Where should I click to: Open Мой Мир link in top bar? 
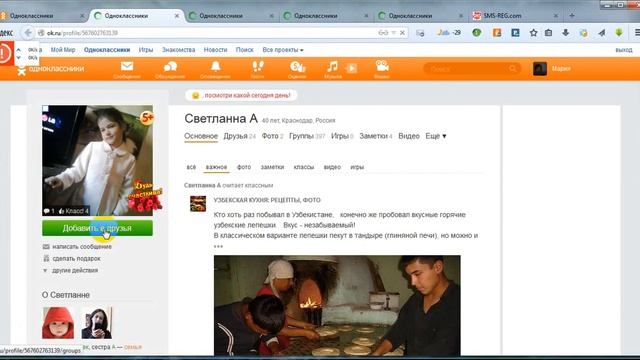pyautogui.click(x=63, y=50)
